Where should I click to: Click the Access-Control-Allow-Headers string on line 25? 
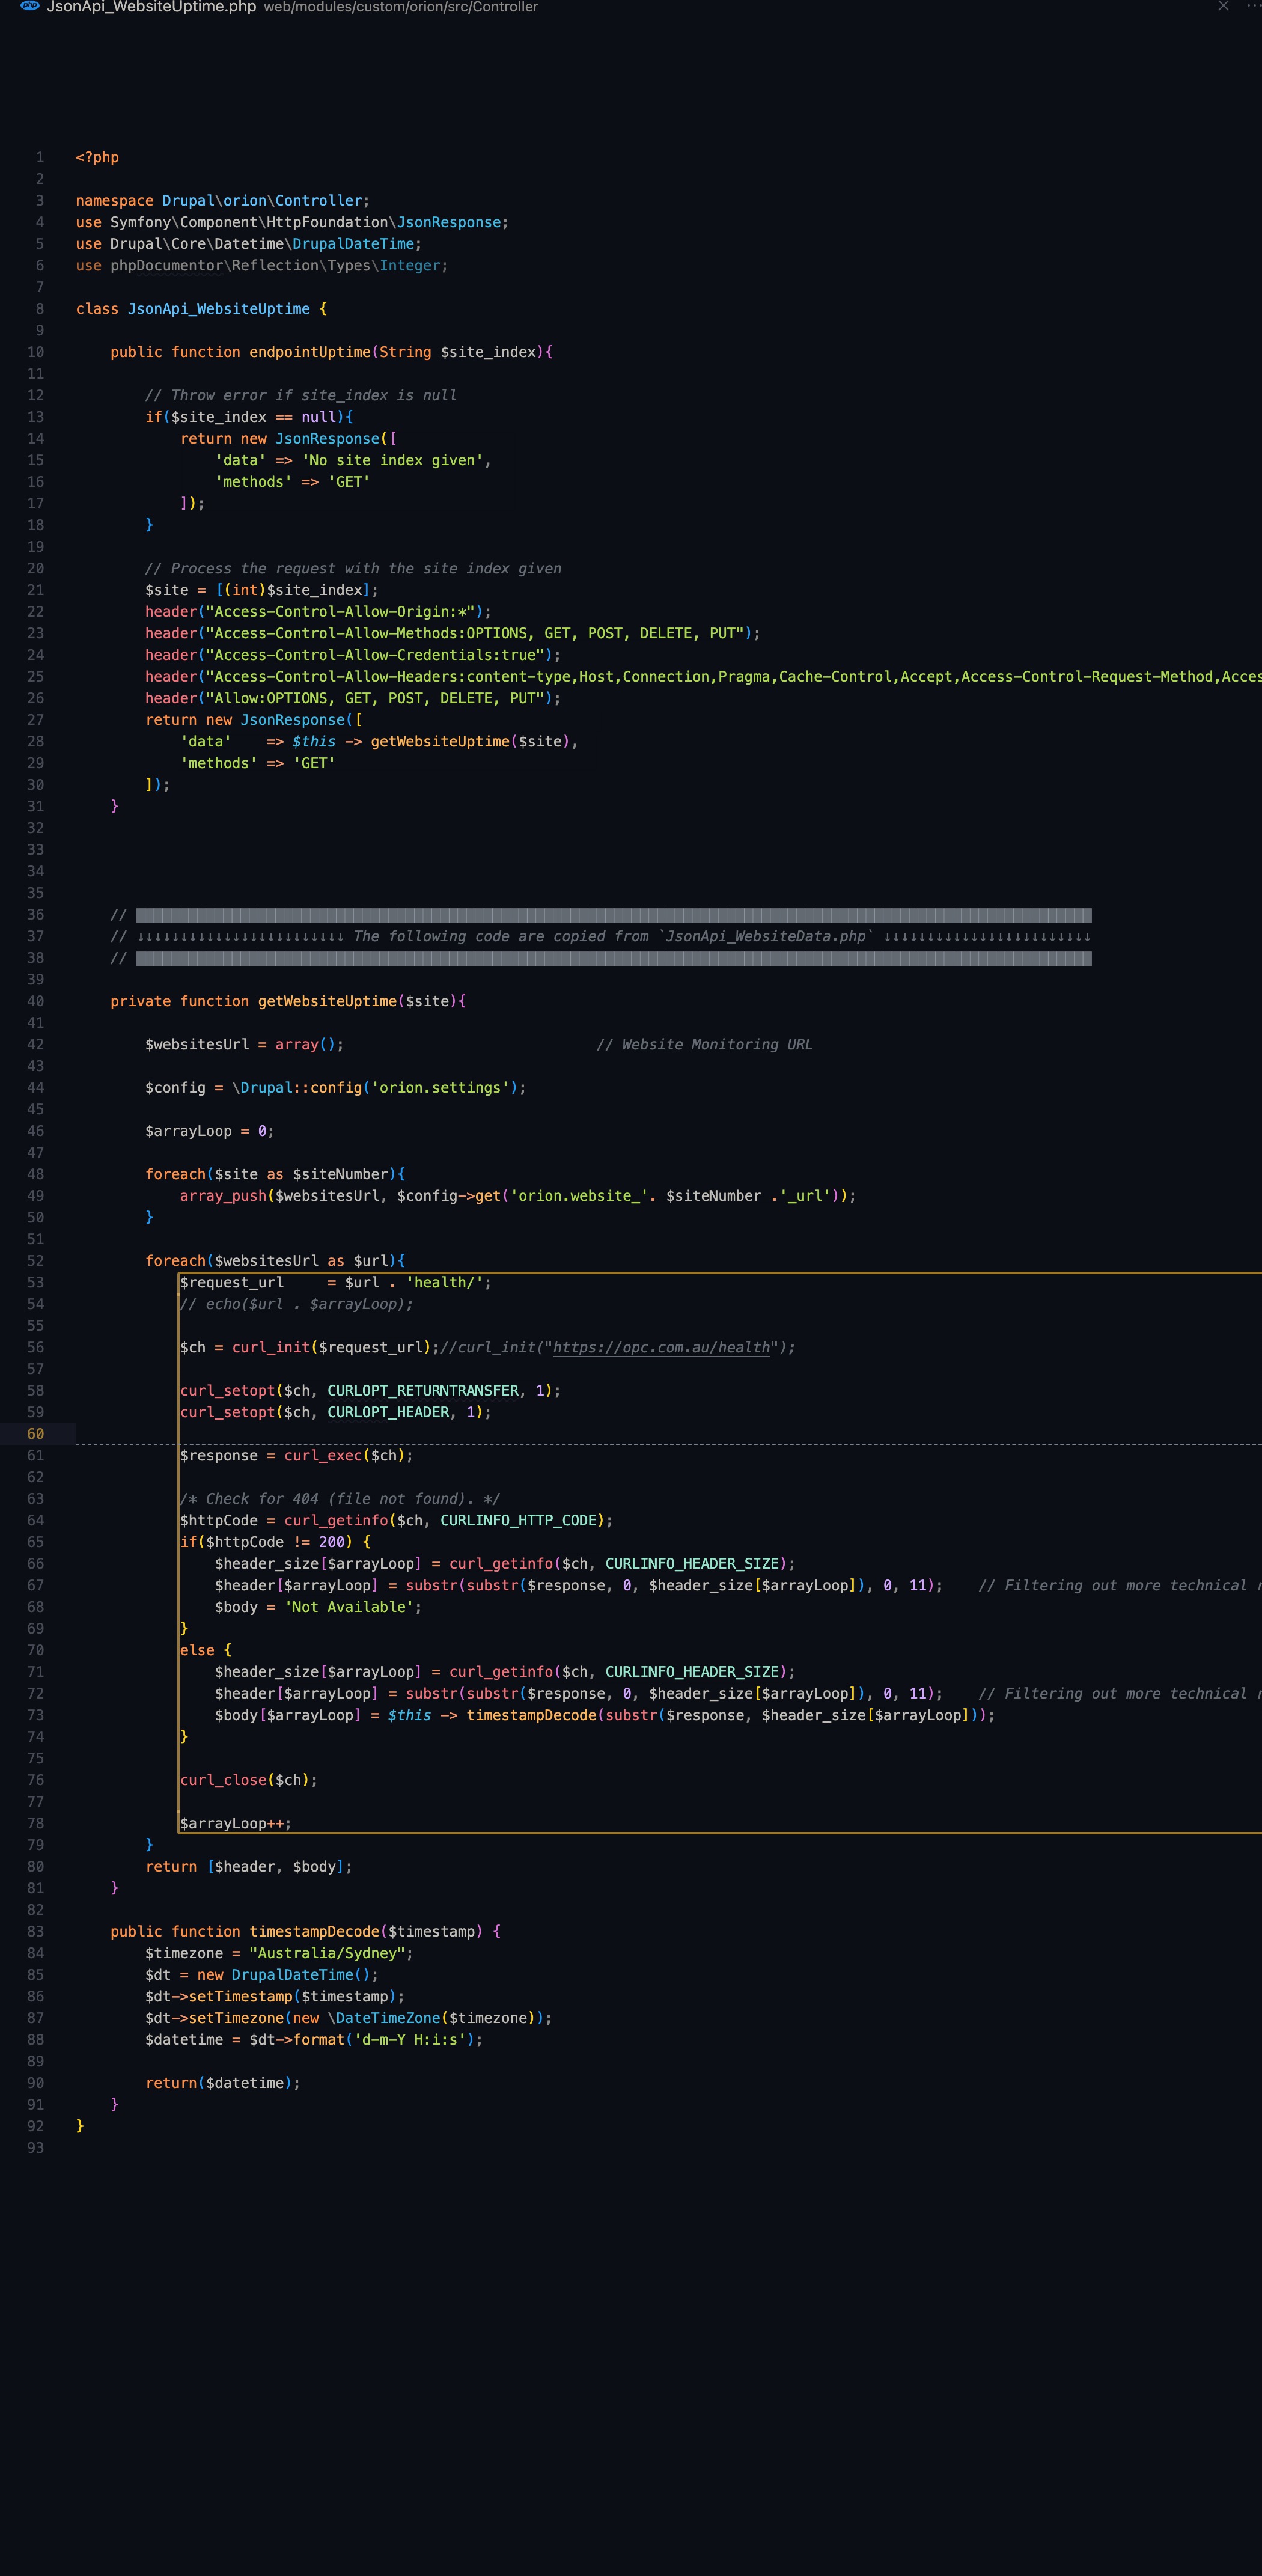pos(733,677)
